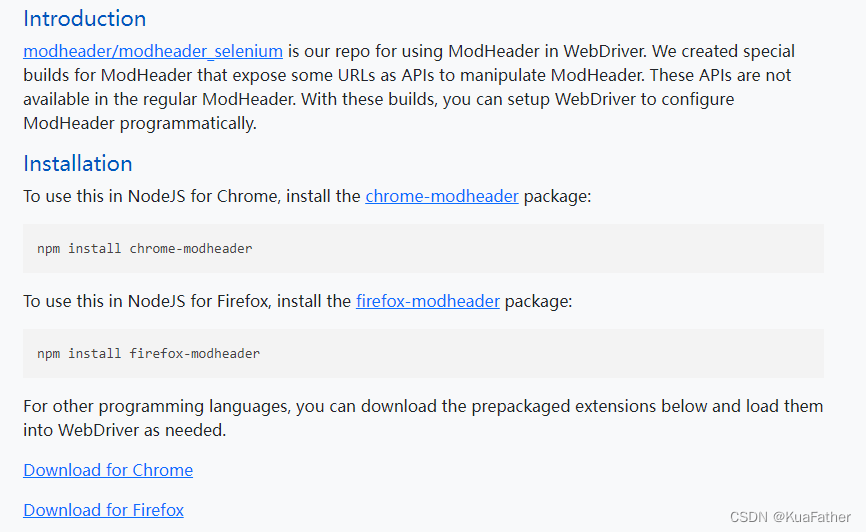Select the Installation heading

pyautogui.click(x=78, y=164)
